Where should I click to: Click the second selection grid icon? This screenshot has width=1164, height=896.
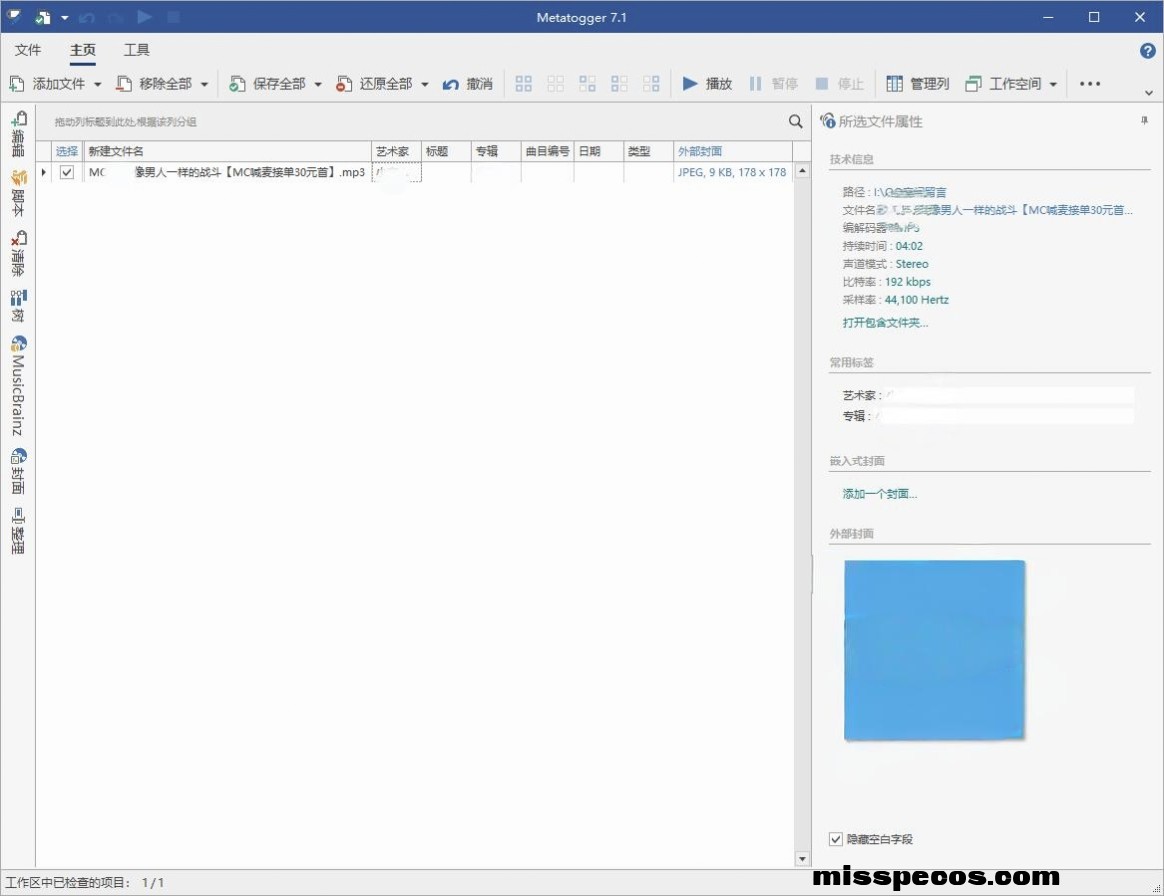pyautogui.click(x=555, y=84)
